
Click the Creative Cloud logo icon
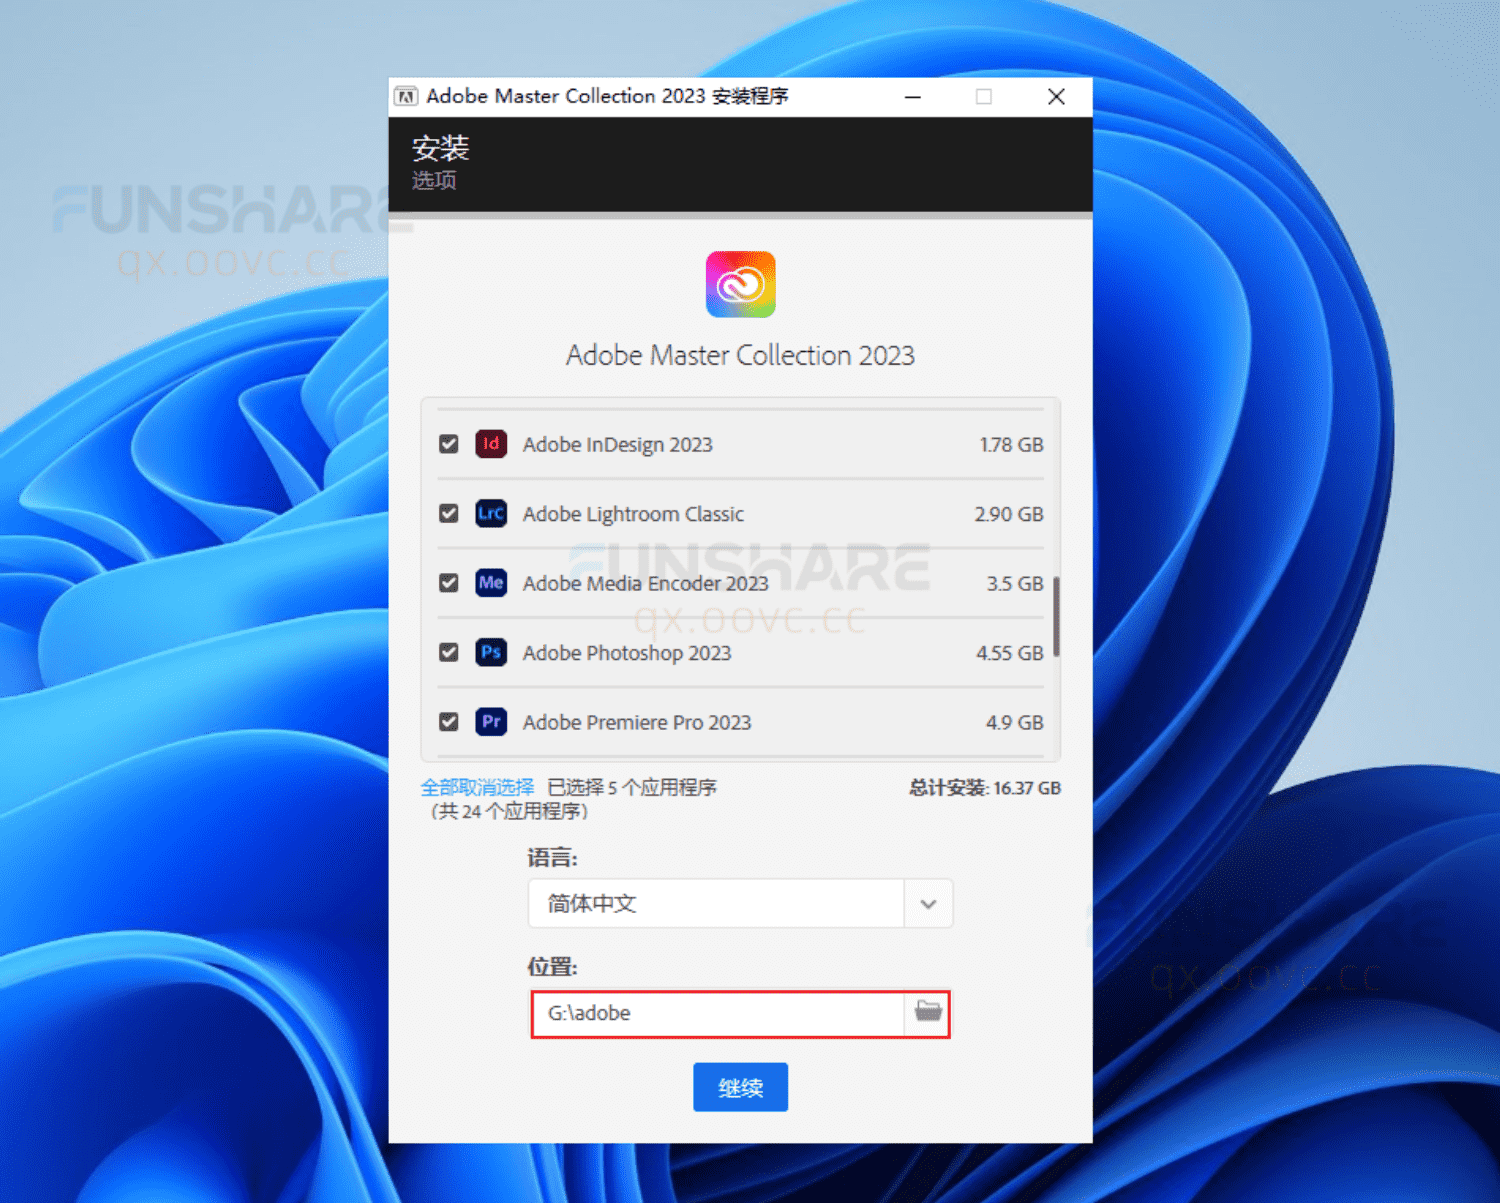pos(740,285)
